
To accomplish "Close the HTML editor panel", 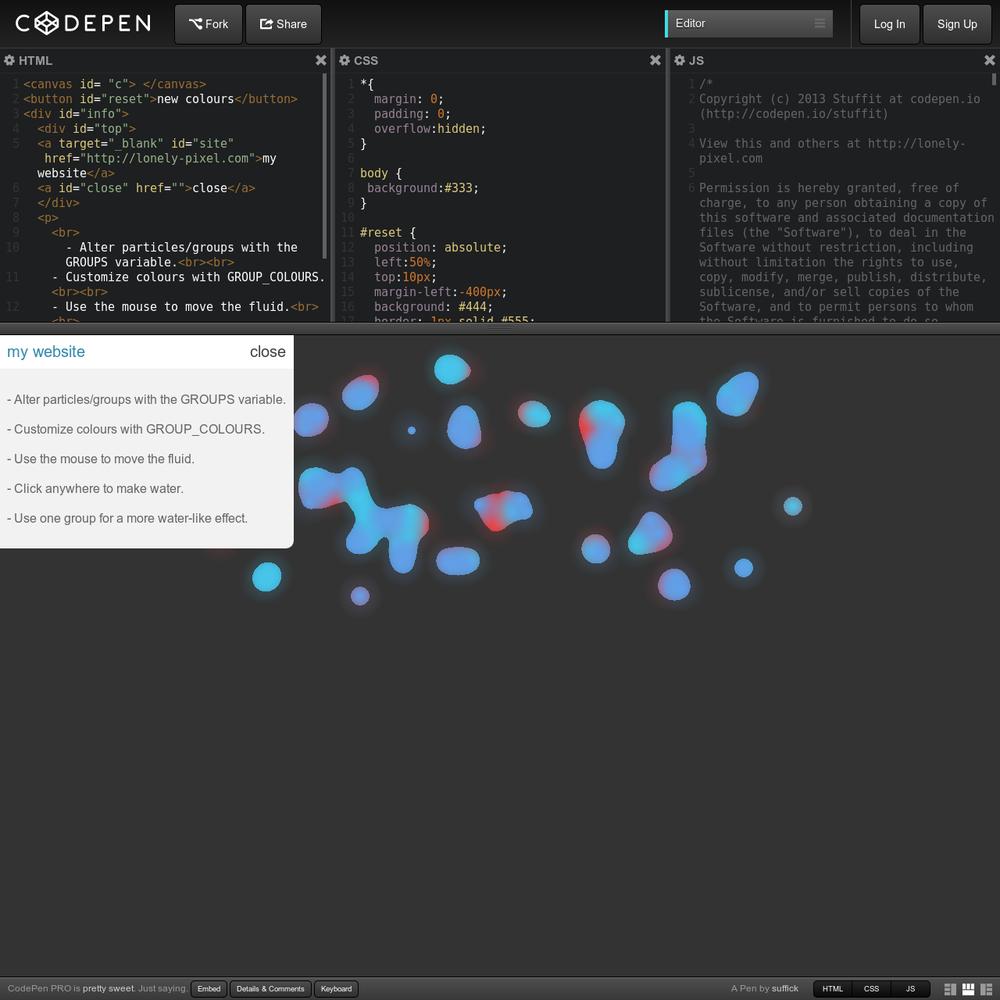I will coord(321,61).
